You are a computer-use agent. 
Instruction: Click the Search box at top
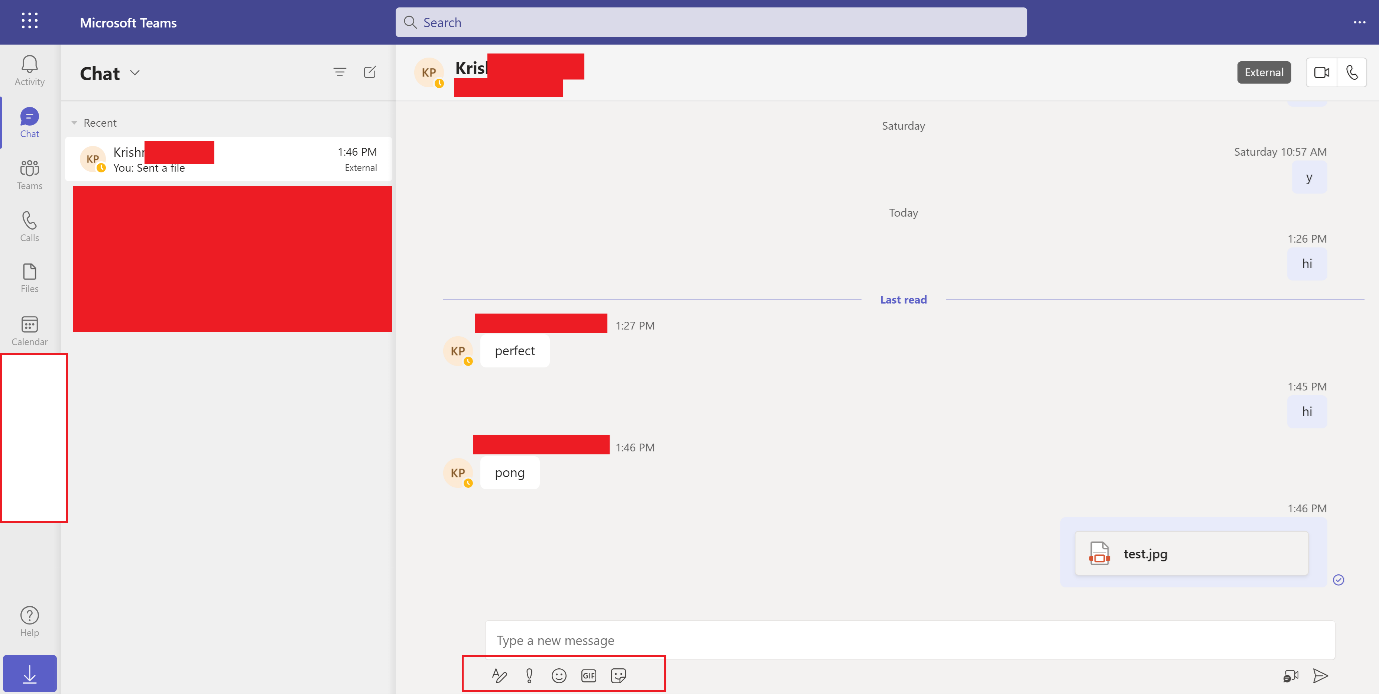(711, 22)
